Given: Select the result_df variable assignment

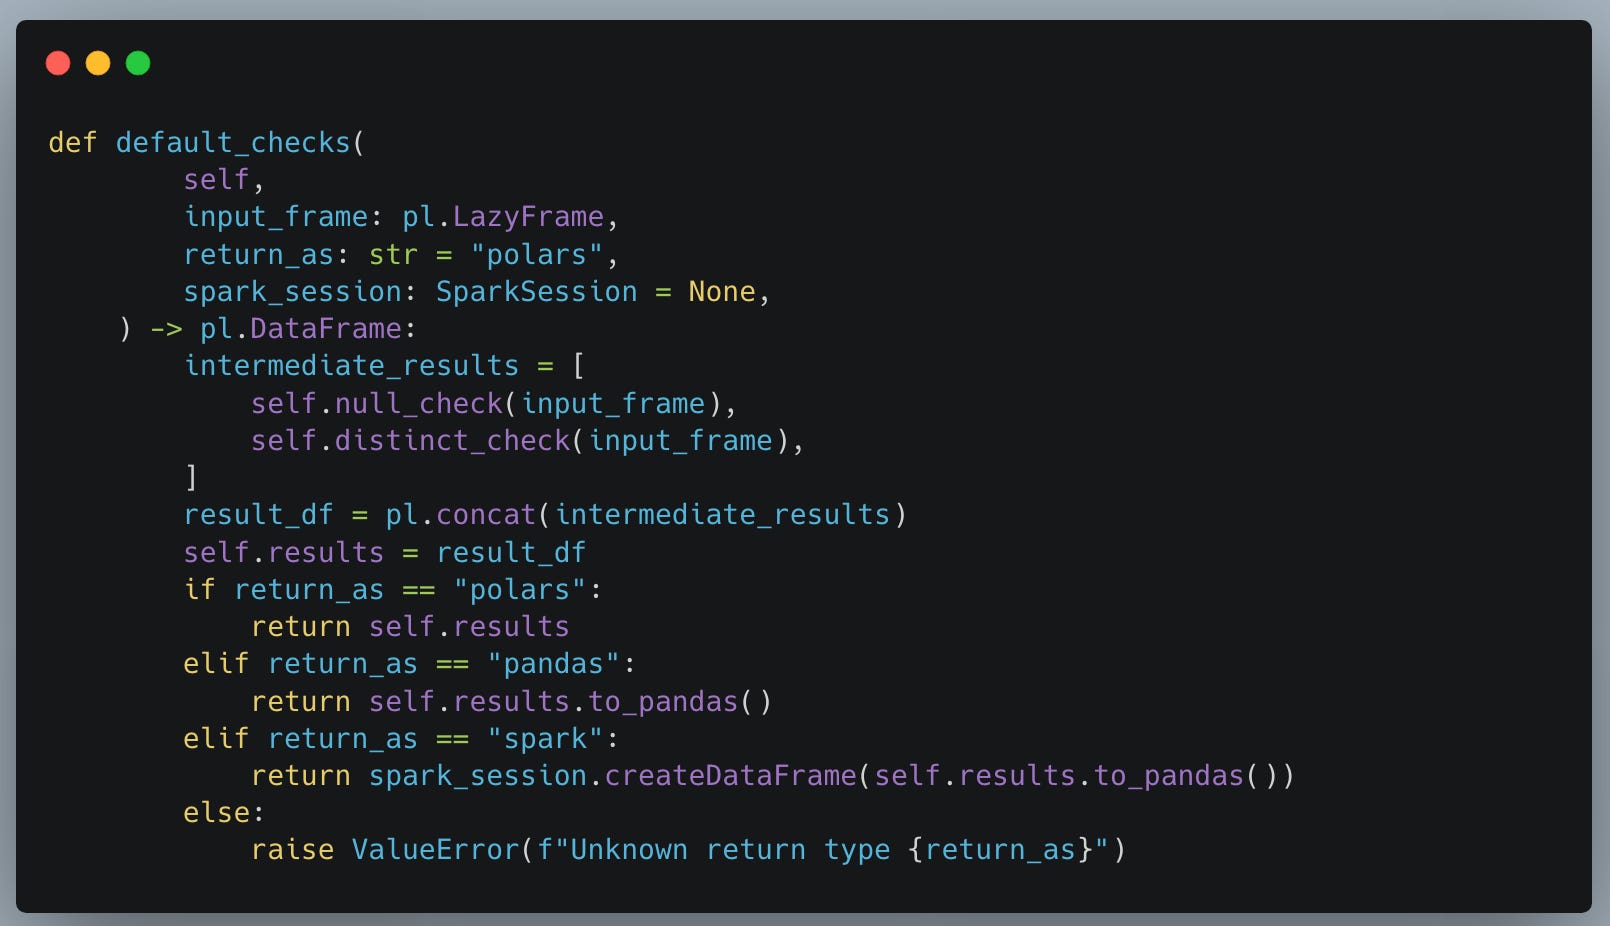Looking at the screenshot, I should click(x=259, y=514).
